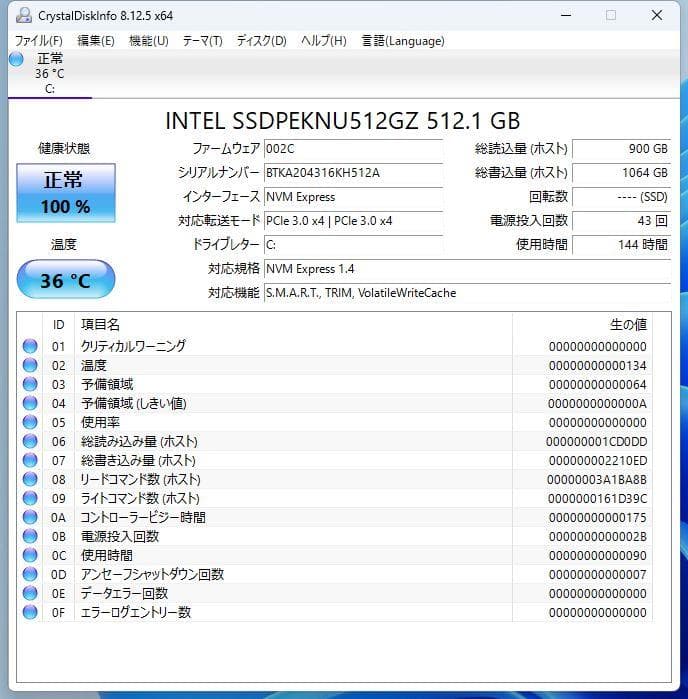Open the ヘルプ(H) menu
Viewport: 688px width, 699px height.
point(323,41)
